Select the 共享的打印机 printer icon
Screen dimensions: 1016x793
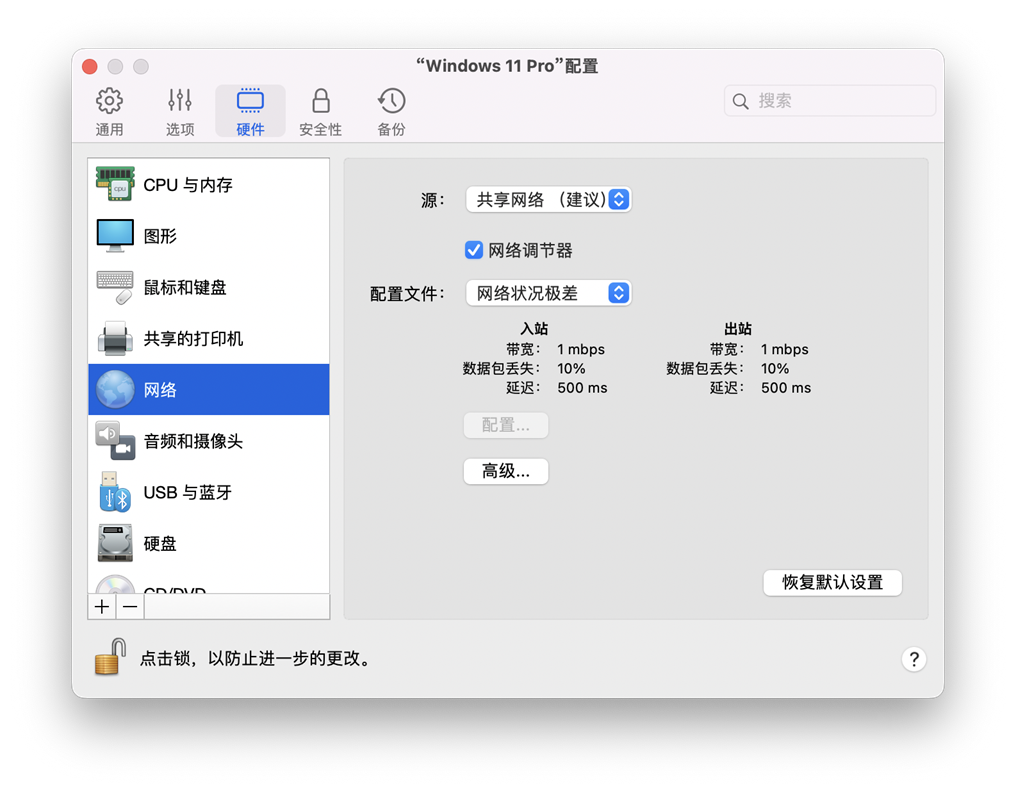(x=115, y=338)
